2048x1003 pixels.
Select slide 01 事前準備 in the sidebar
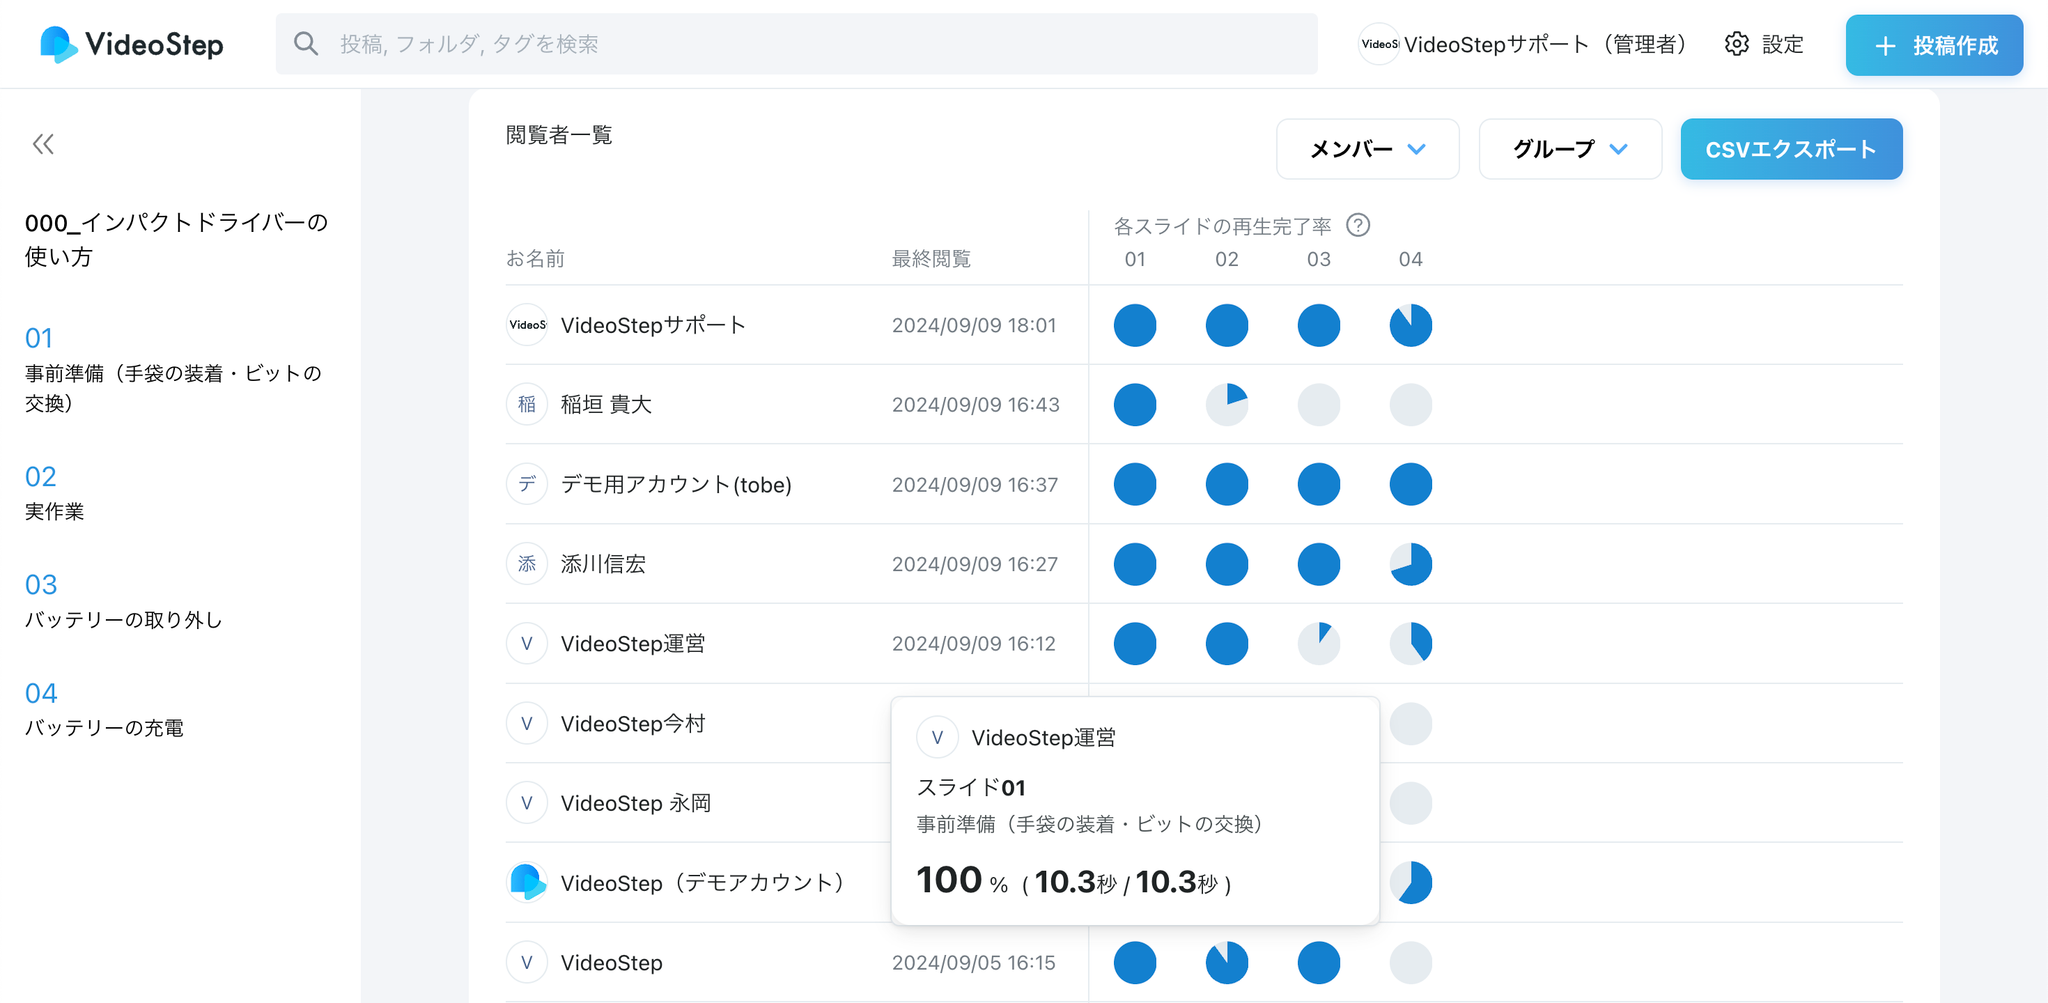click(x=174, y=369)
